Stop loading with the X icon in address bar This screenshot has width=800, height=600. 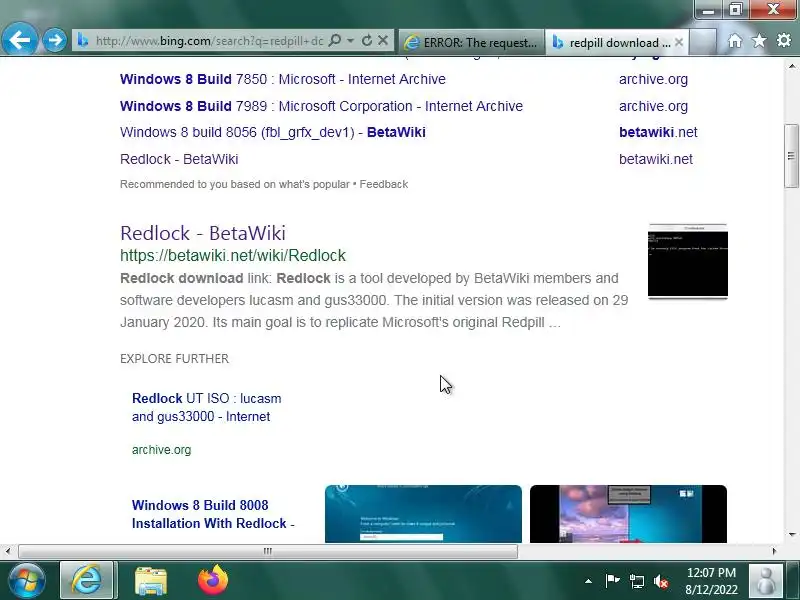pos(383,40)
